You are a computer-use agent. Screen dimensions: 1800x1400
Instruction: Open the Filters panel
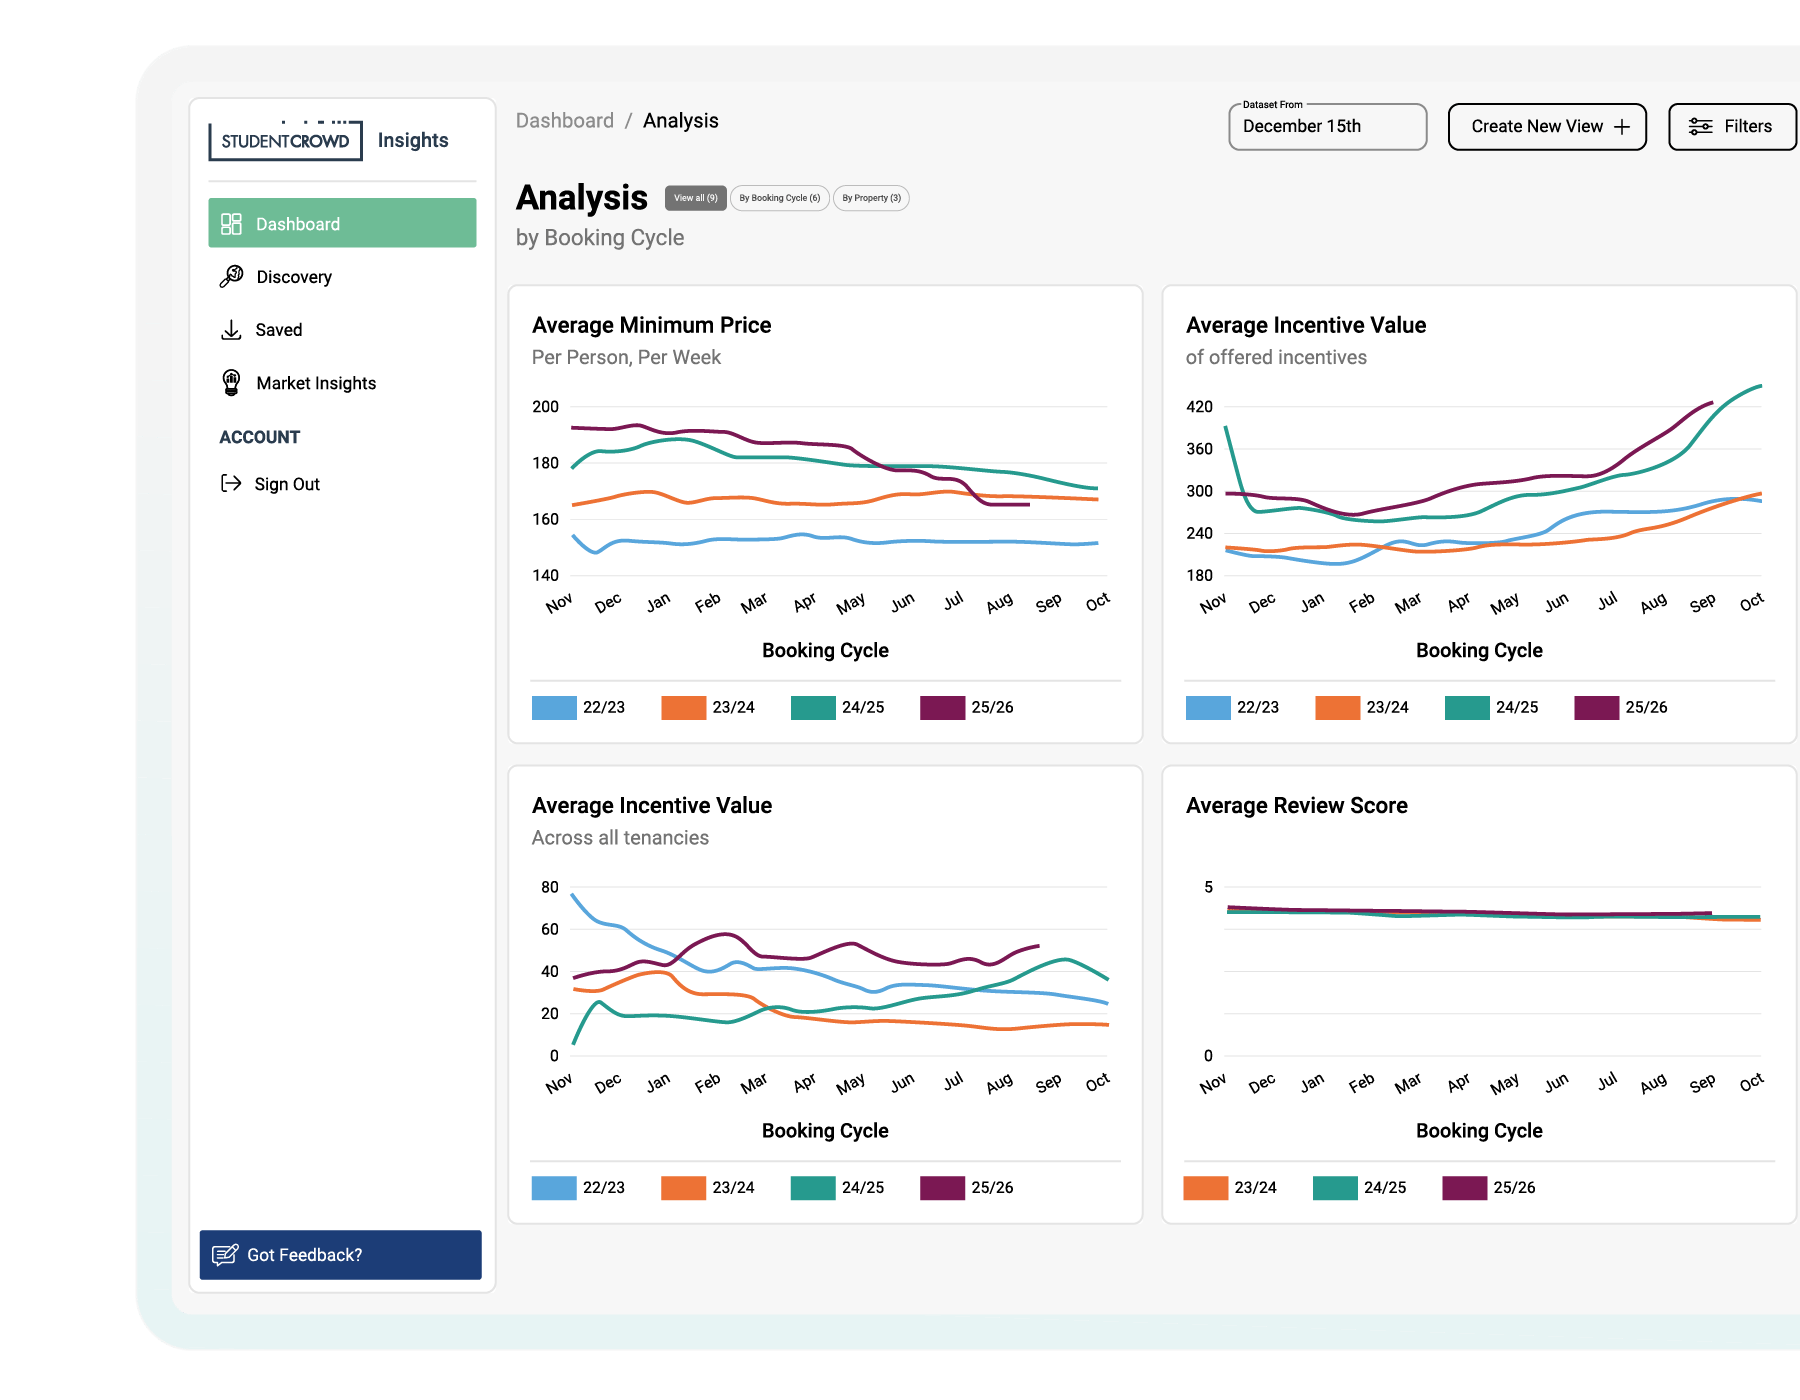pyautogui.click(x=1731, y=126)
